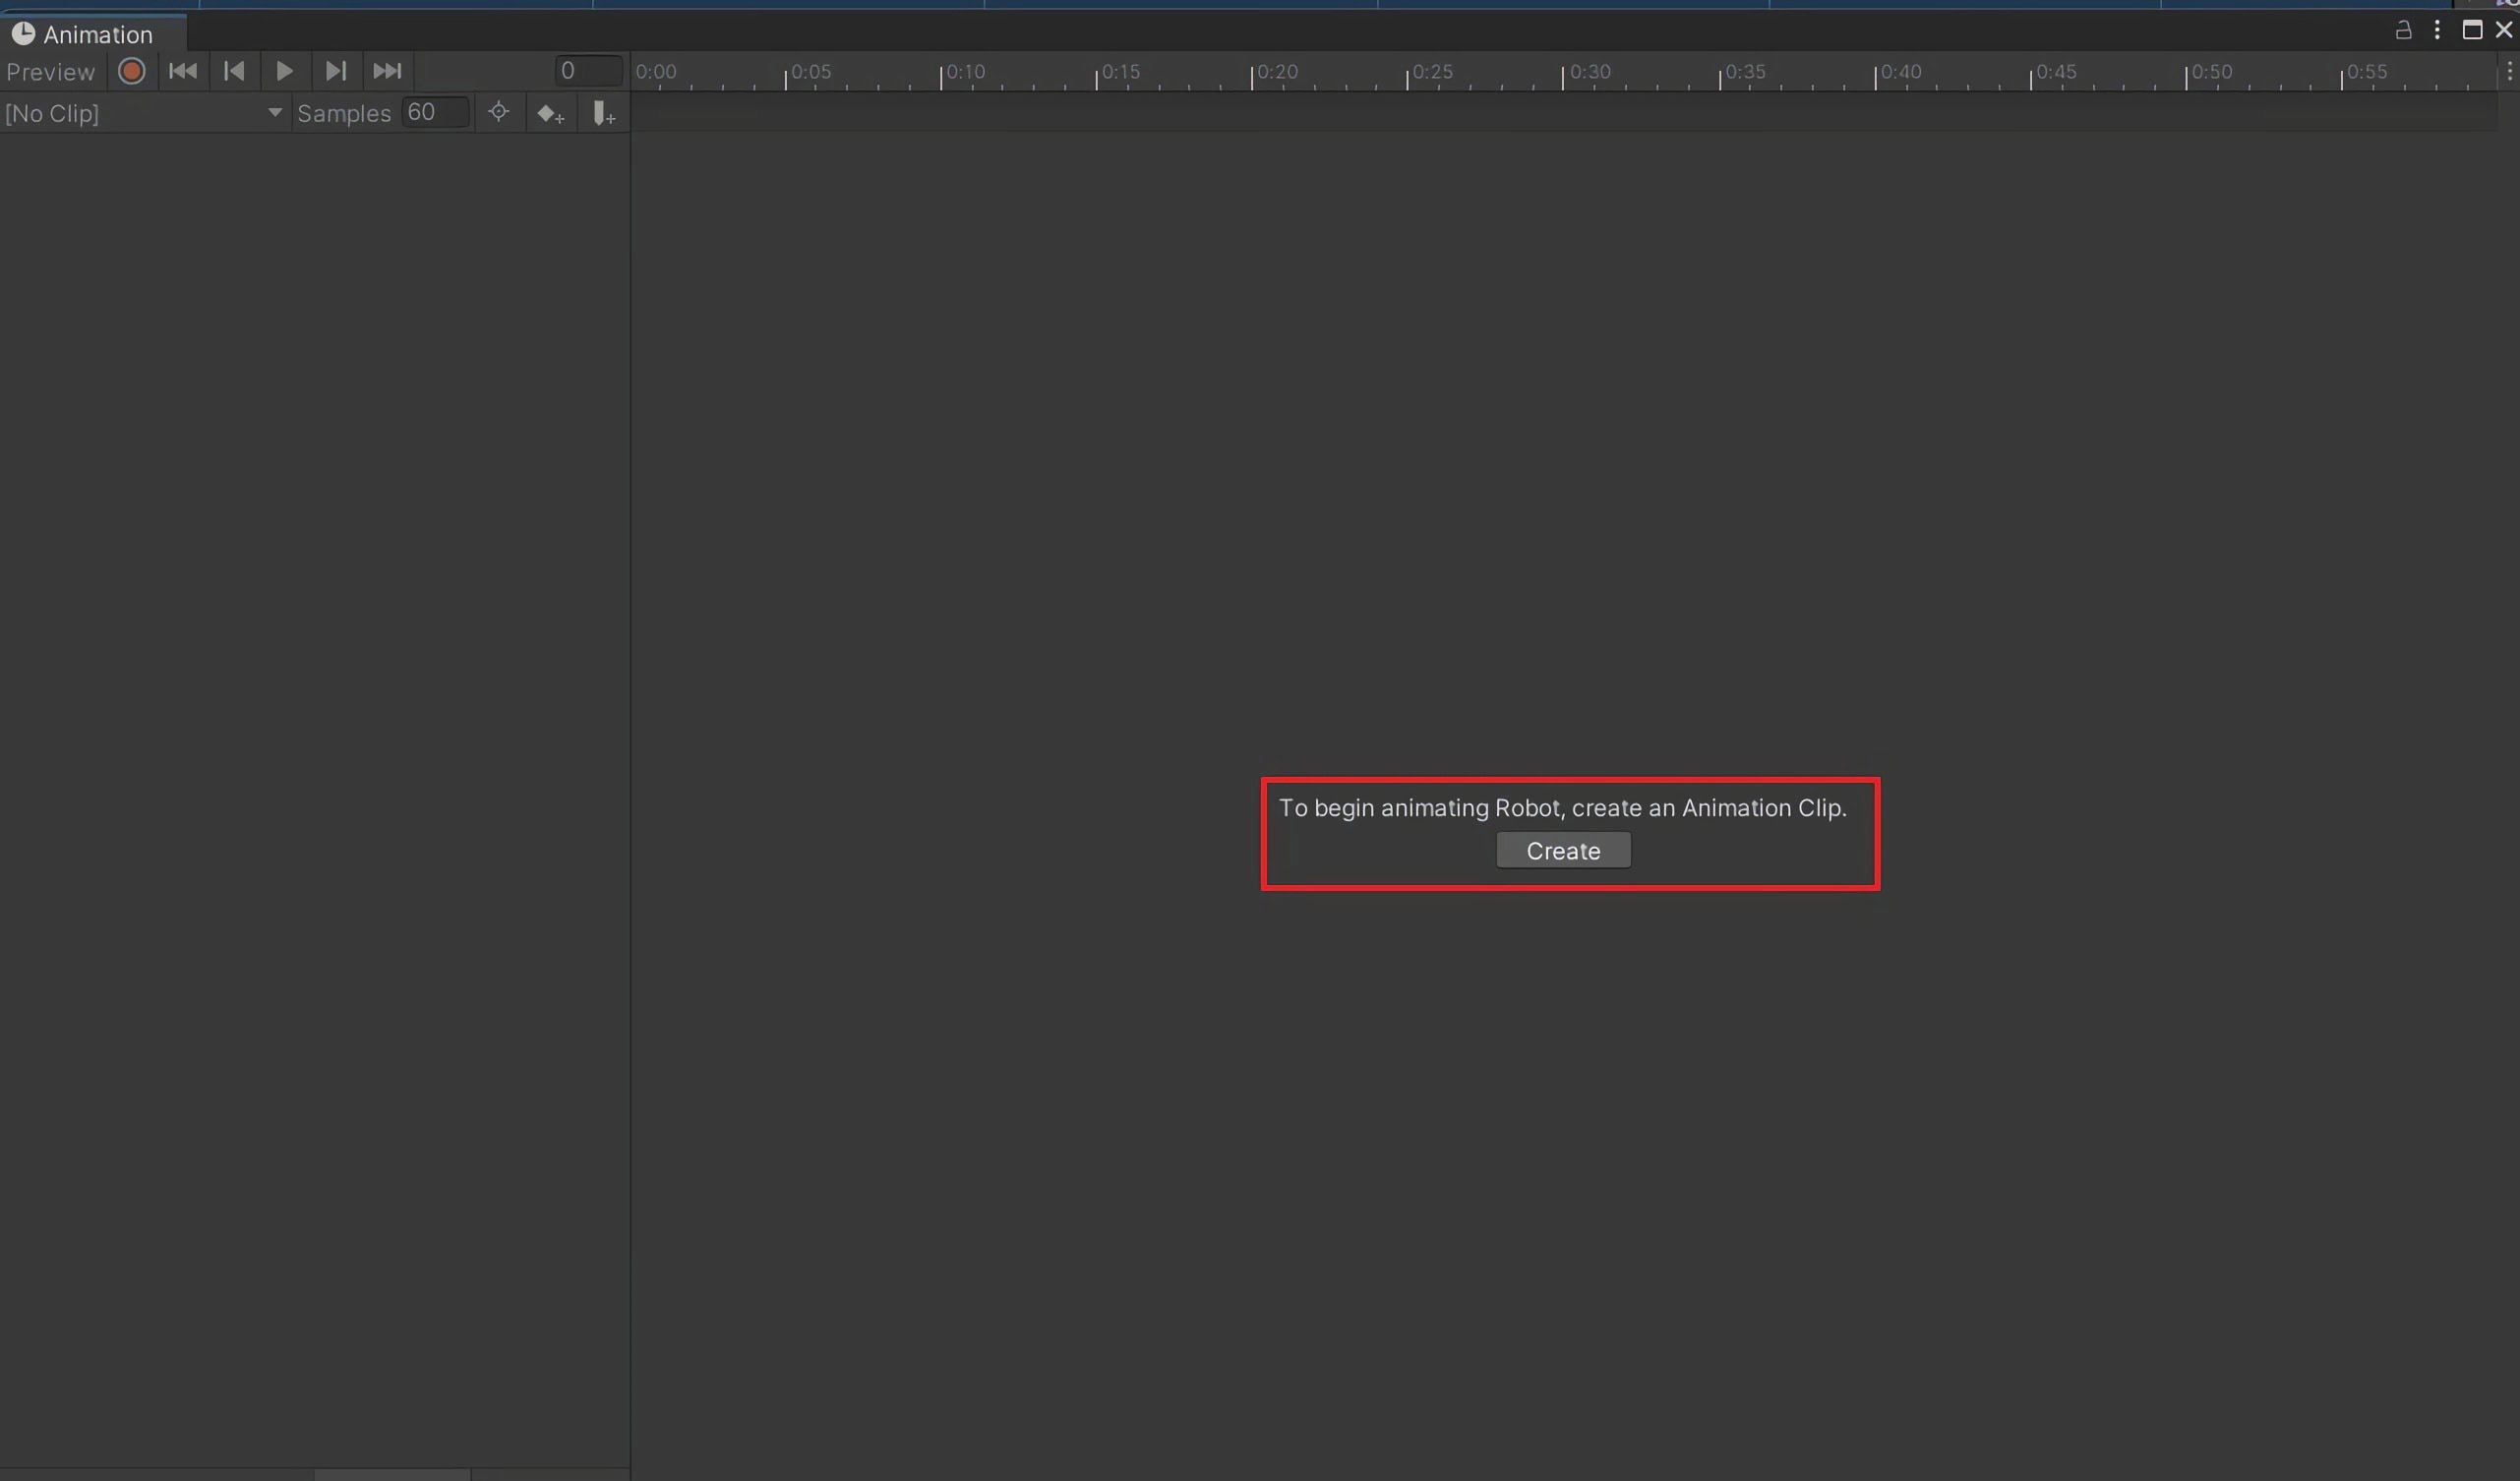Select the Animation tab

point(93,34)
